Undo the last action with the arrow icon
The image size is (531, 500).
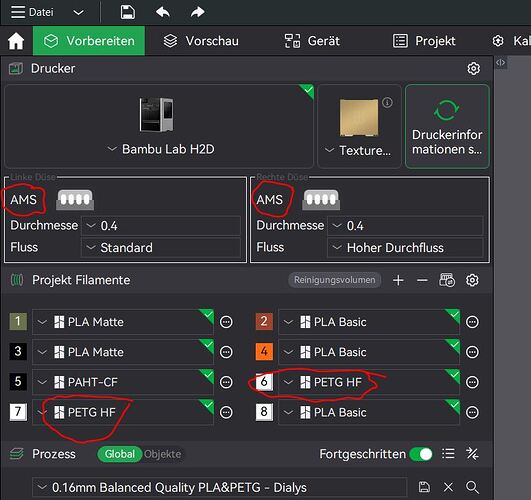[x=163, y=13]
